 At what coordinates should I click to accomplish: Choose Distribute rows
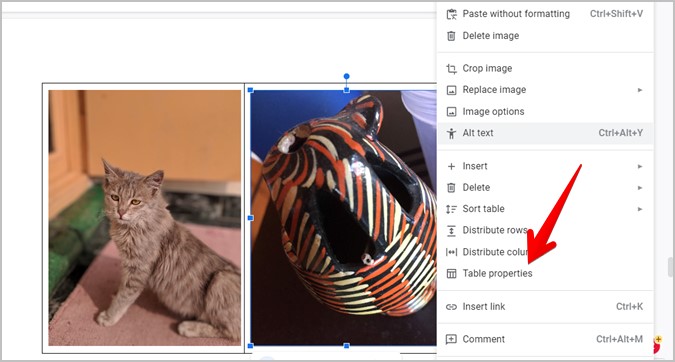(545, 230)
